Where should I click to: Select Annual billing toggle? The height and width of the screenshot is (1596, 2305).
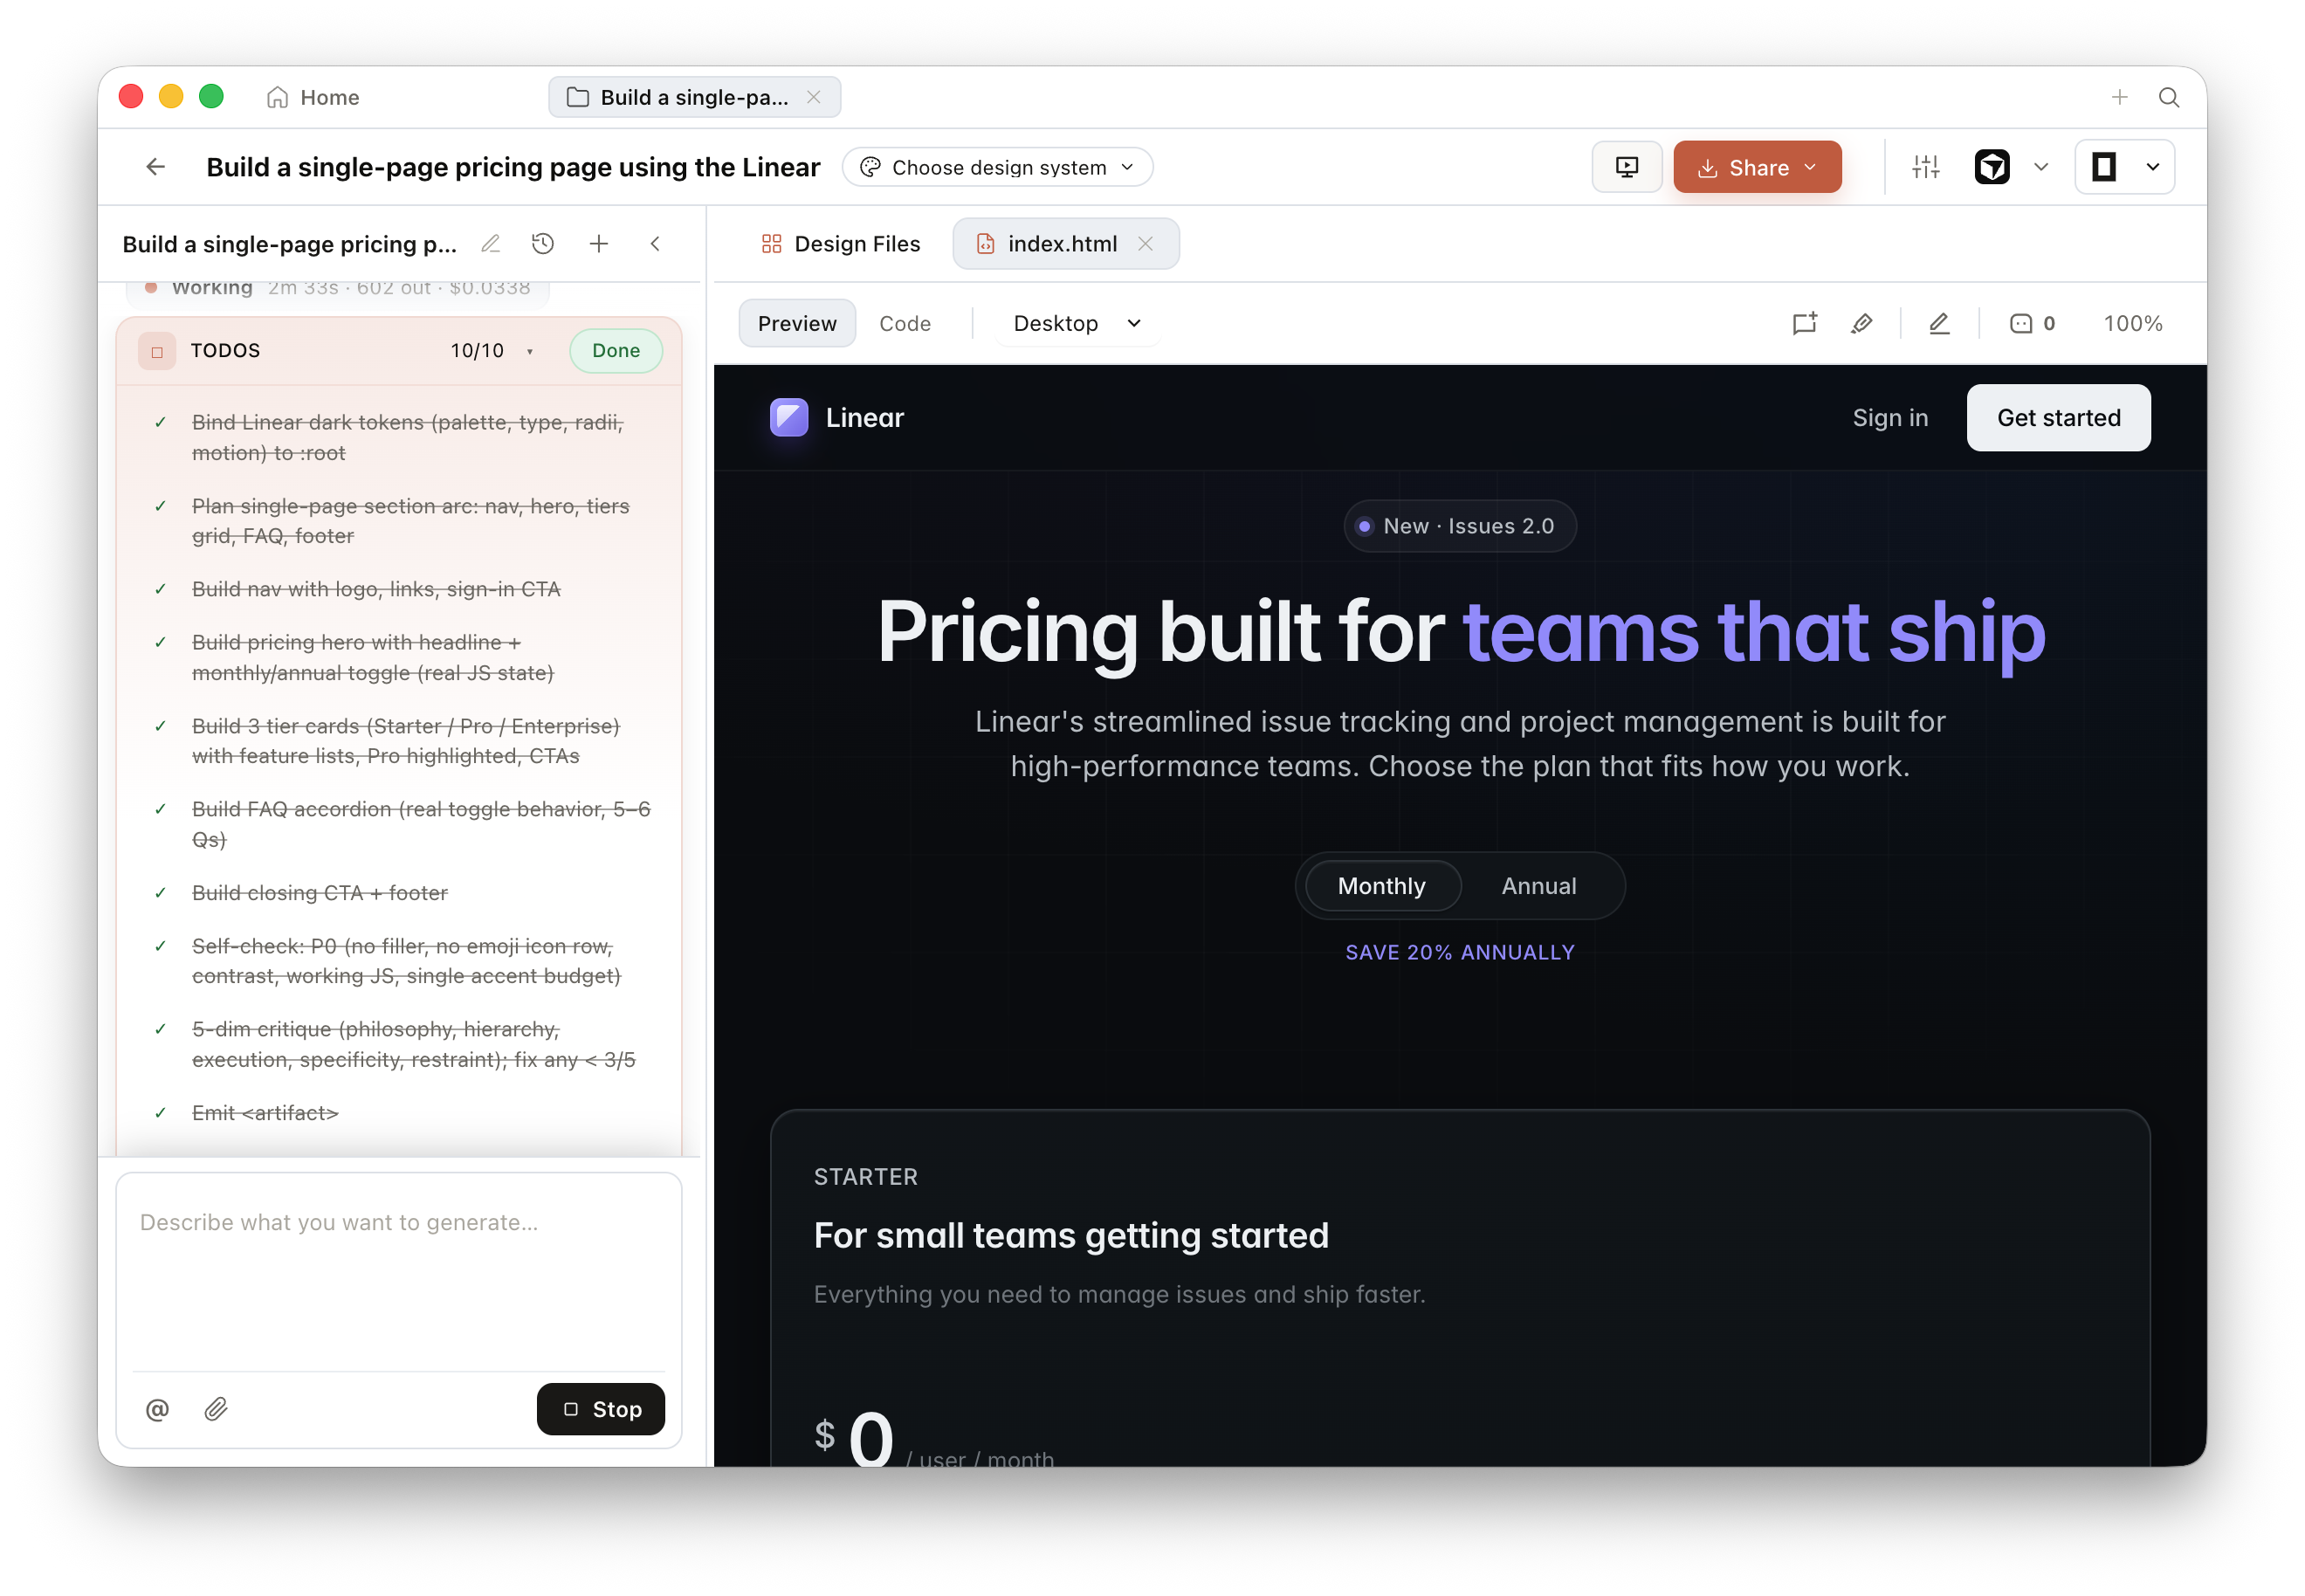[x=1538, y=886]
